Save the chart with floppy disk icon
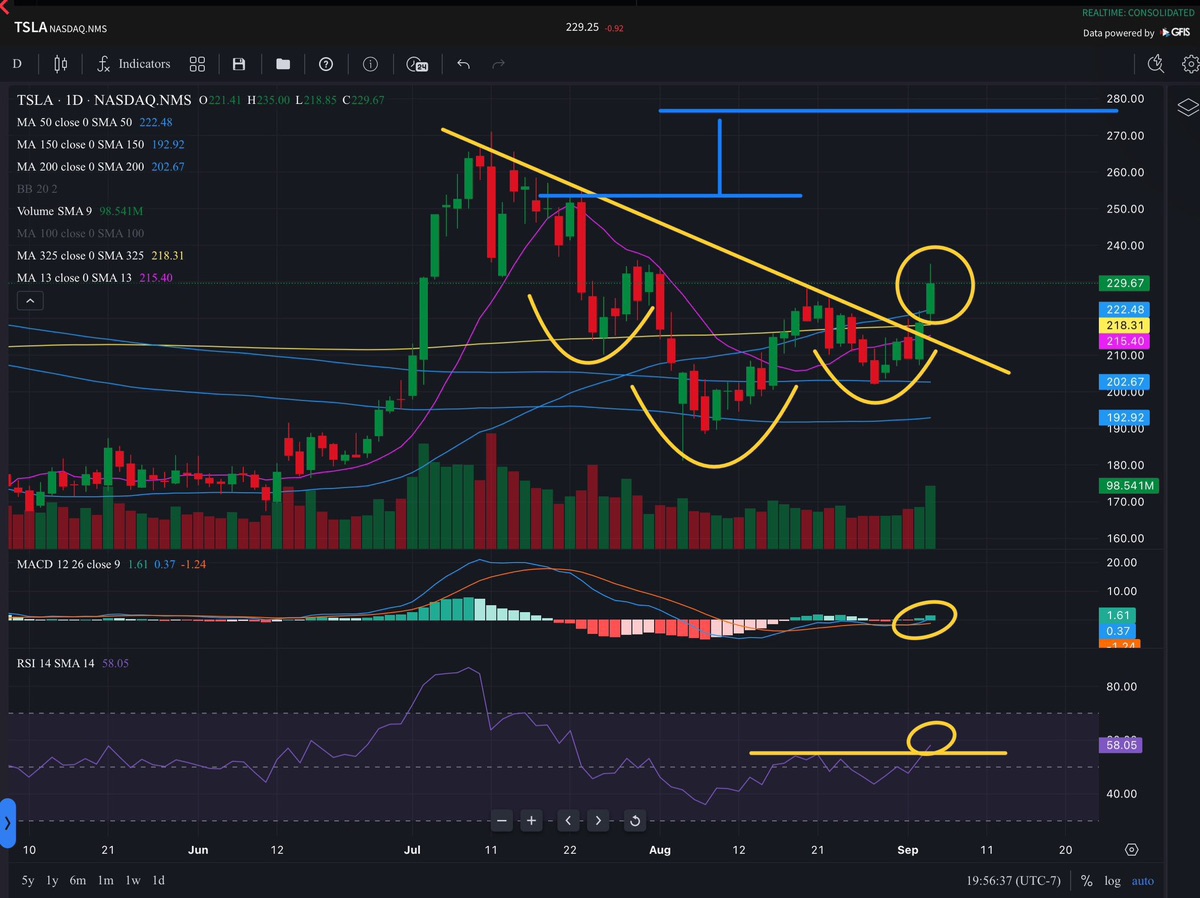Viewport: 1200px width, 898px height. coord(239,64)
